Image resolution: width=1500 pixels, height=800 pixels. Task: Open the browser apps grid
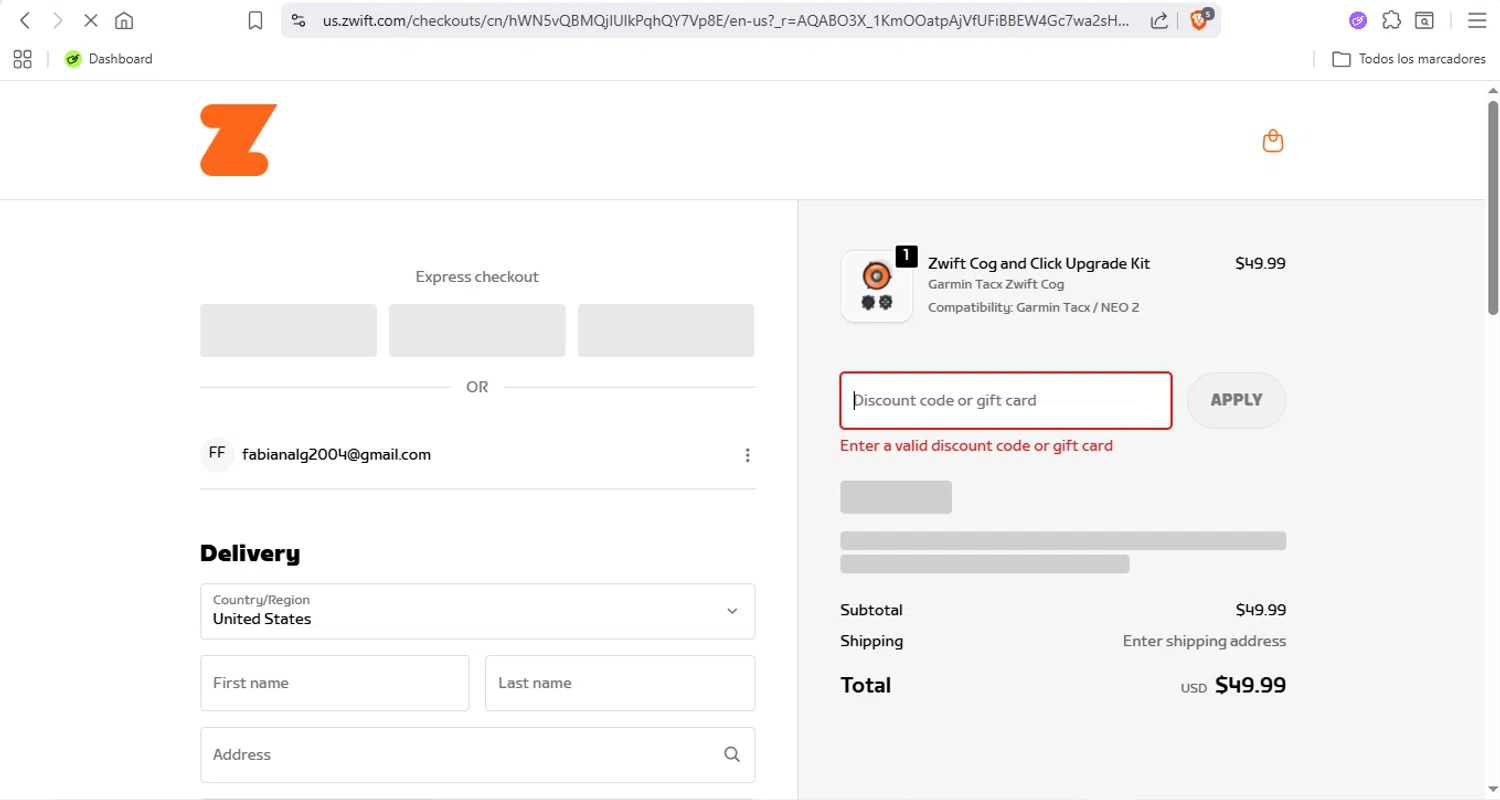pyautogui.click(x=22, y=59)
